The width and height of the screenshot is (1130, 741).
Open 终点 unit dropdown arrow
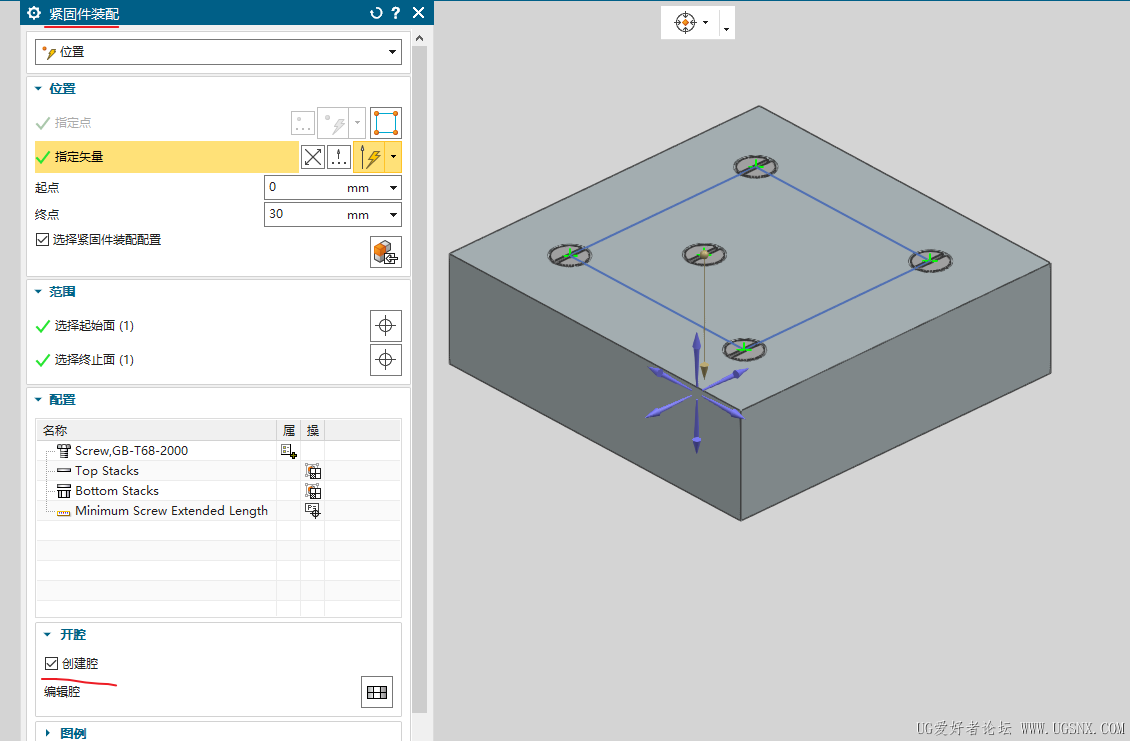point(393,215)
